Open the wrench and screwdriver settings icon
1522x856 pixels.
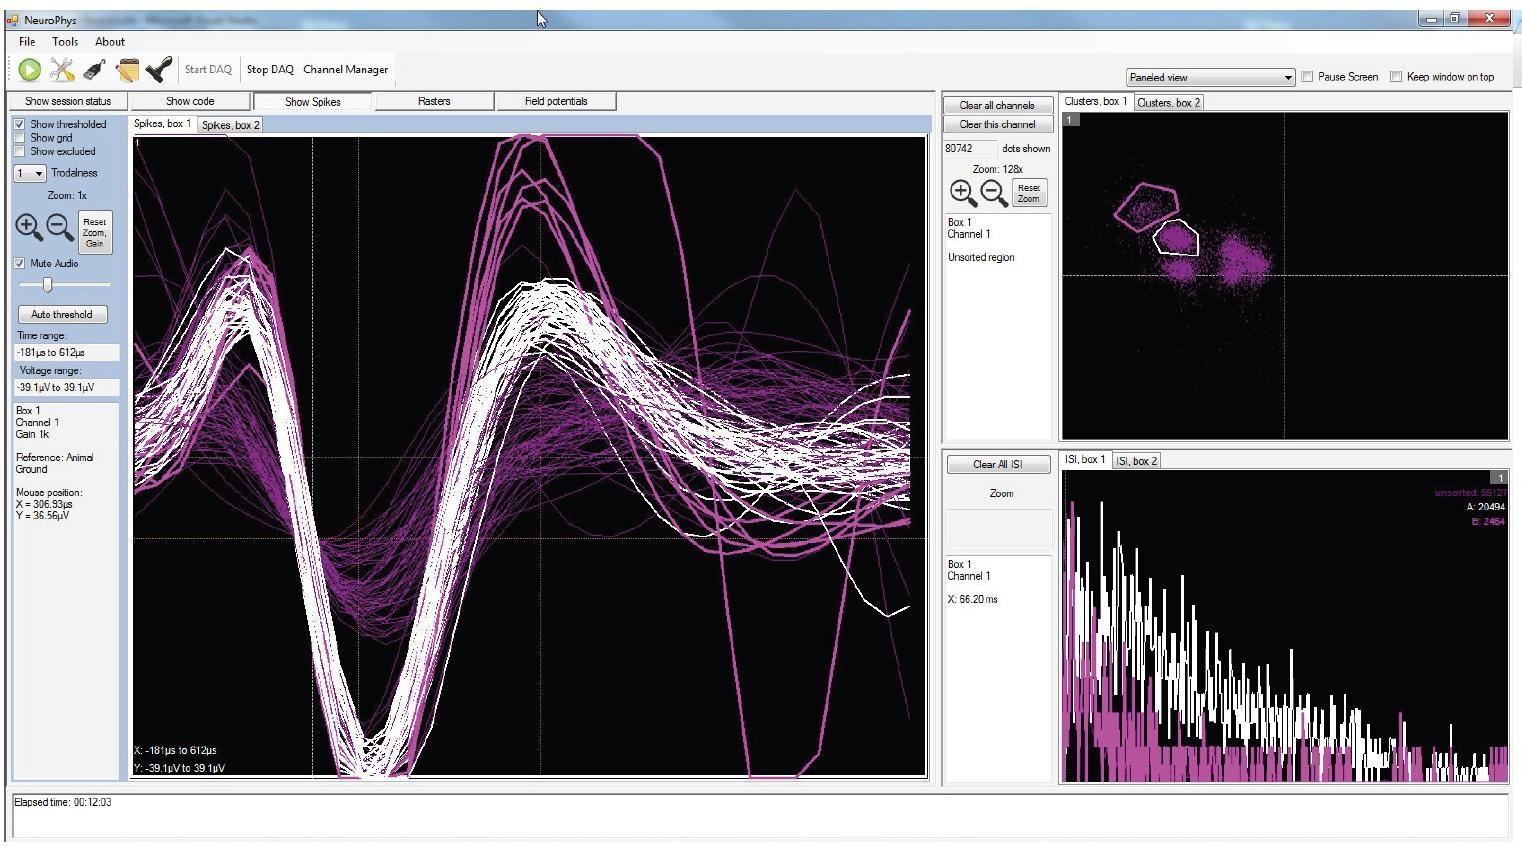click(62, 69)
